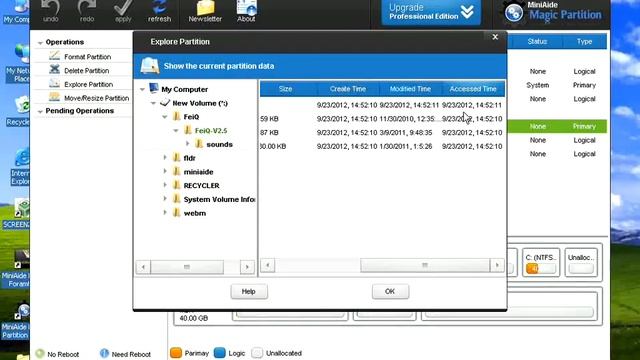Viewport: 640px width, 360px height.
Task: Click the redo toolbar icon
Action: coord(87,11)
